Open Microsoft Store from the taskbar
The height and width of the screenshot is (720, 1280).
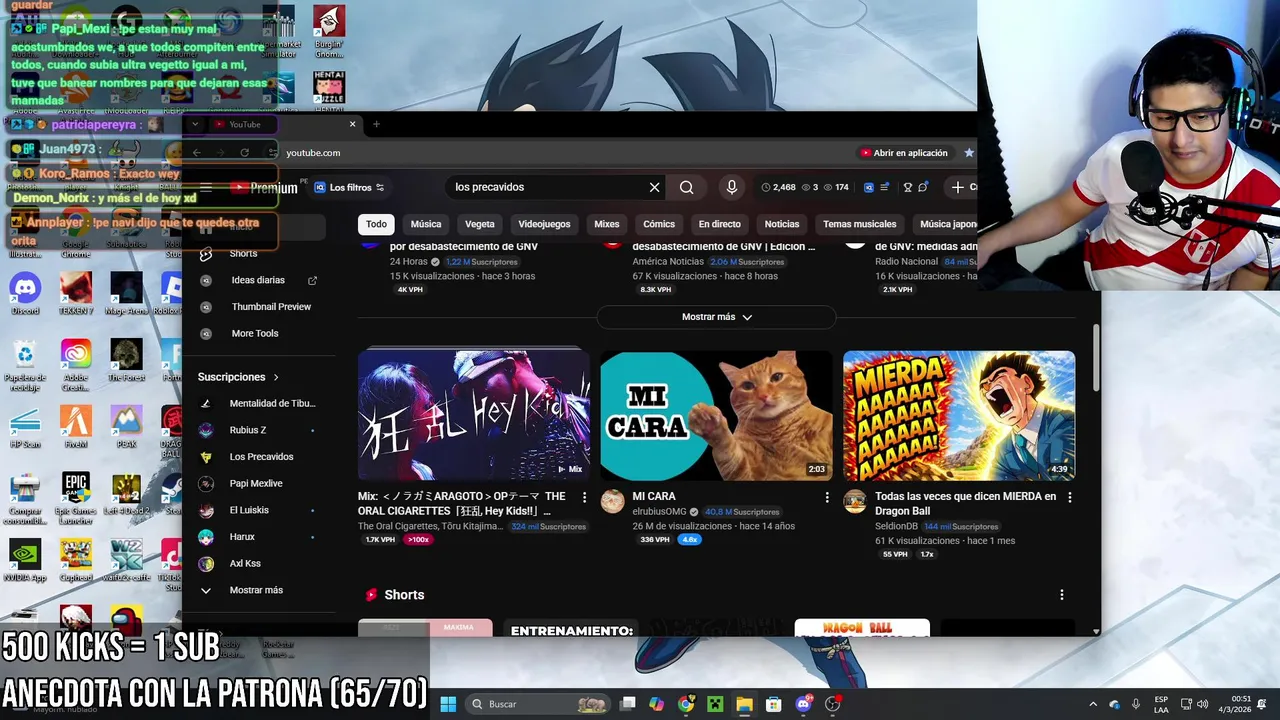[x=773, y=704]
